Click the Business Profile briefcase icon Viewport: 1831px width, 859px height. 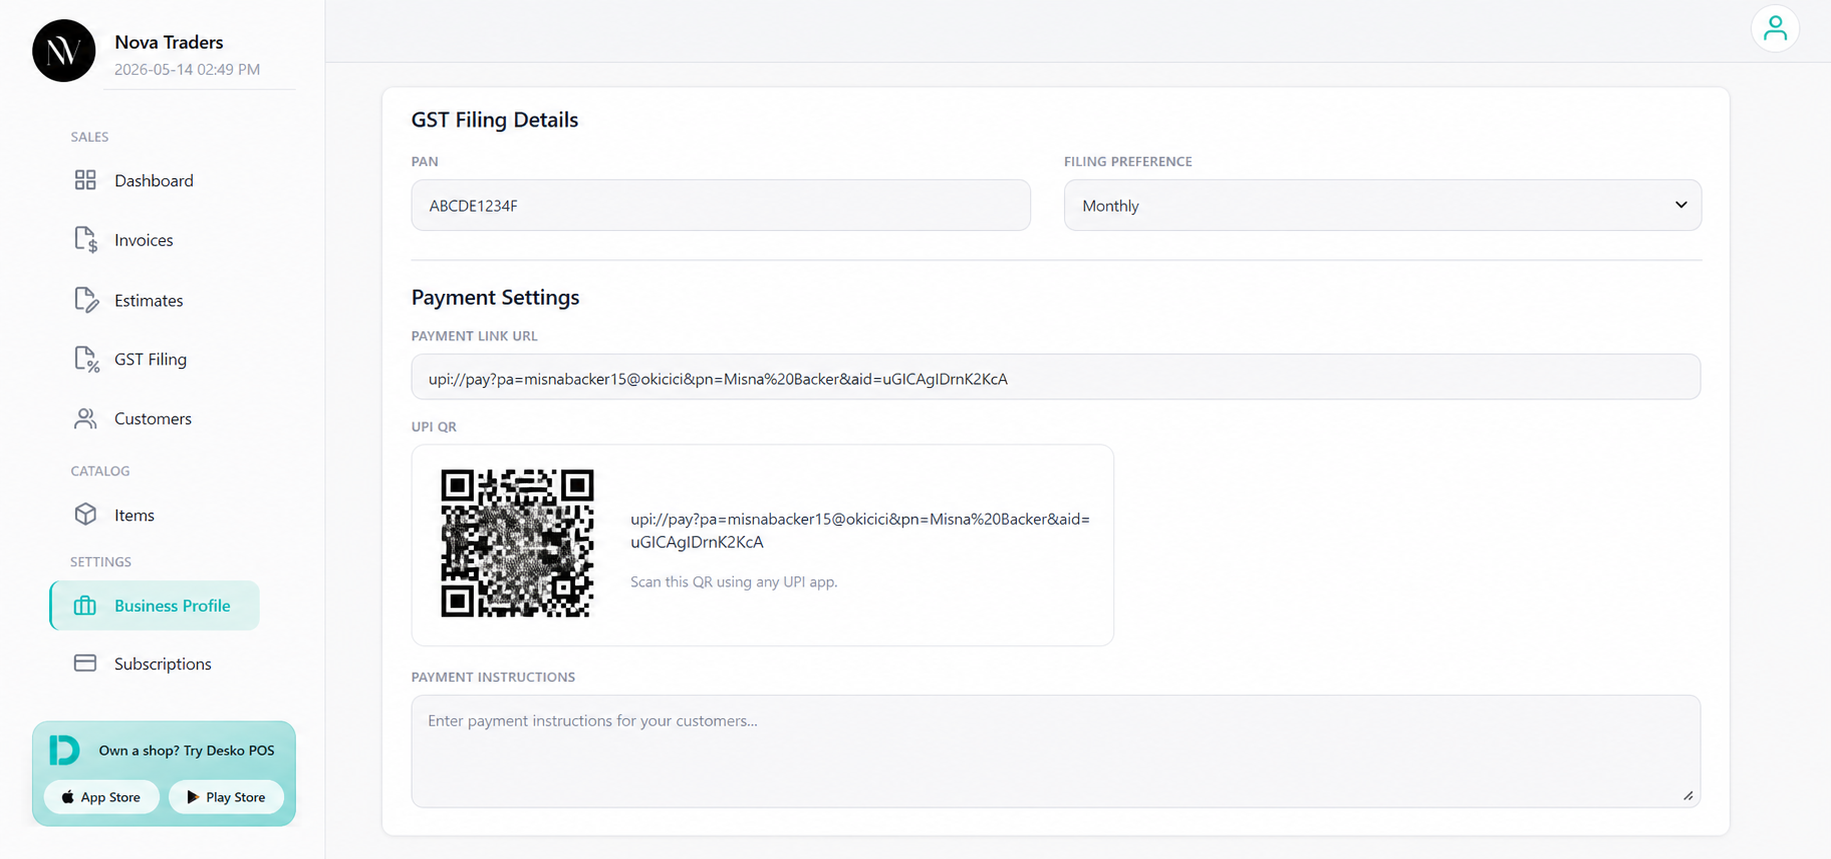[85, 605]
